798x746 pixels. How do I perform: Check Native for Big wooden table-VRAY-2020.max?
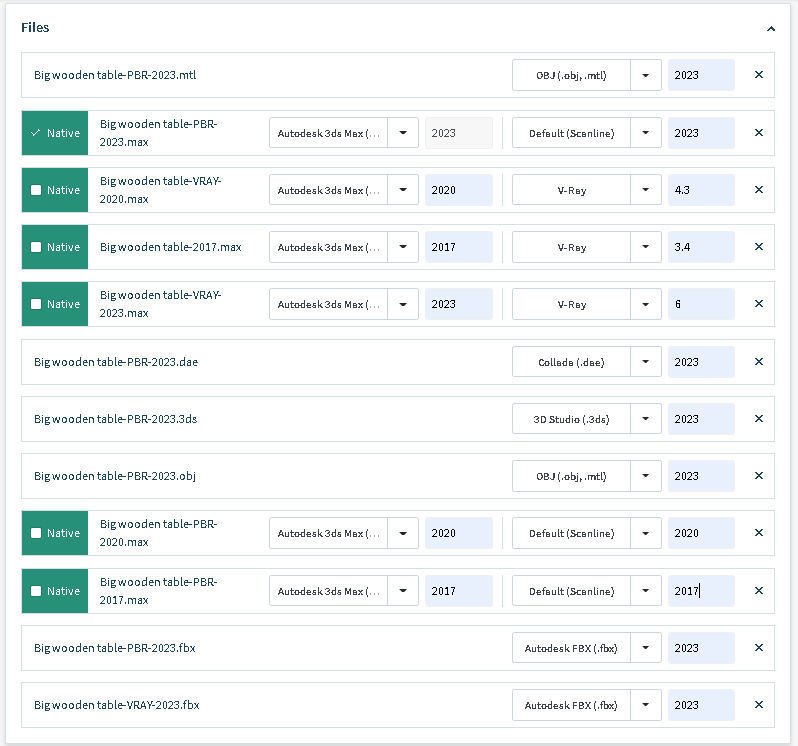tap(36, 190)
